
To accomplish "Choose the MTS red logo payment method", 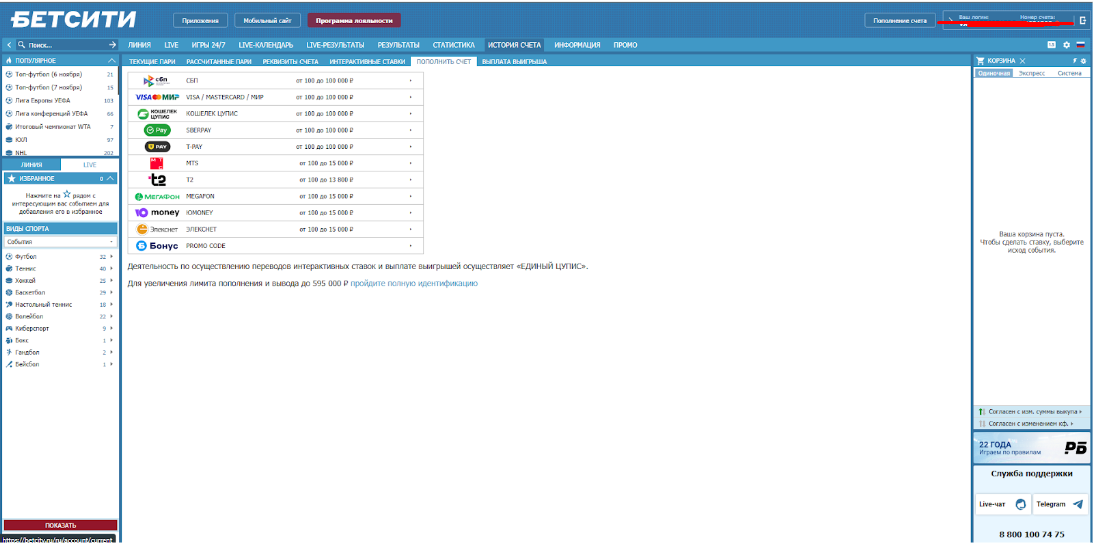I will (157, 163).
